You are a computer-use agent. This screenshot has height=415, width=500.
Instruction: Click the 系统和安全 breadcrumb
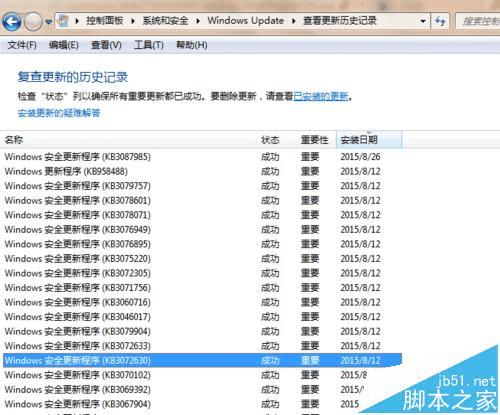coord(165,21)
